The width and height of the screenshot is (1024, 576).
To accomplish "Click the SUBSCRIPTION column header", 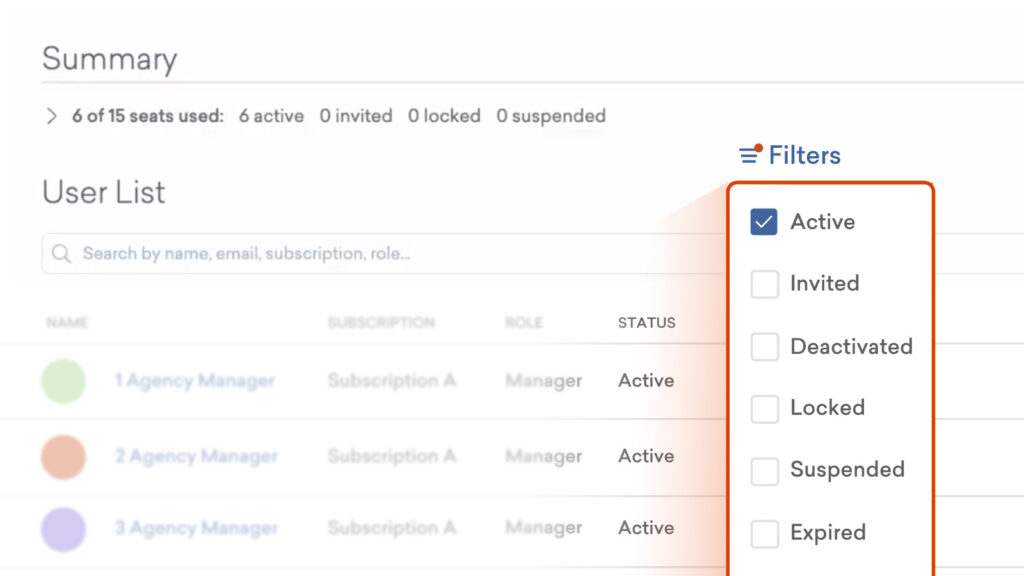I will (x=380, y=323).
